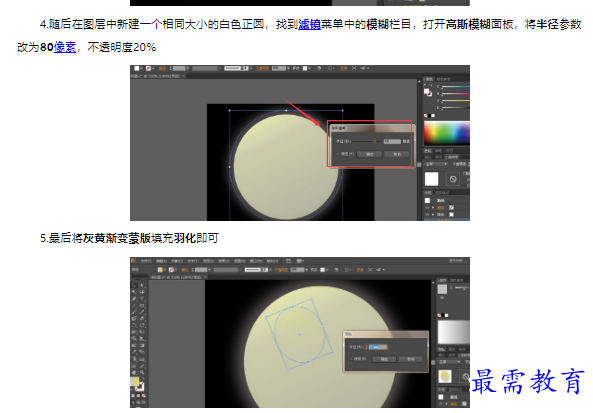Select the Gradient tool in step 5 screenshot

click(x=142, y=345)
